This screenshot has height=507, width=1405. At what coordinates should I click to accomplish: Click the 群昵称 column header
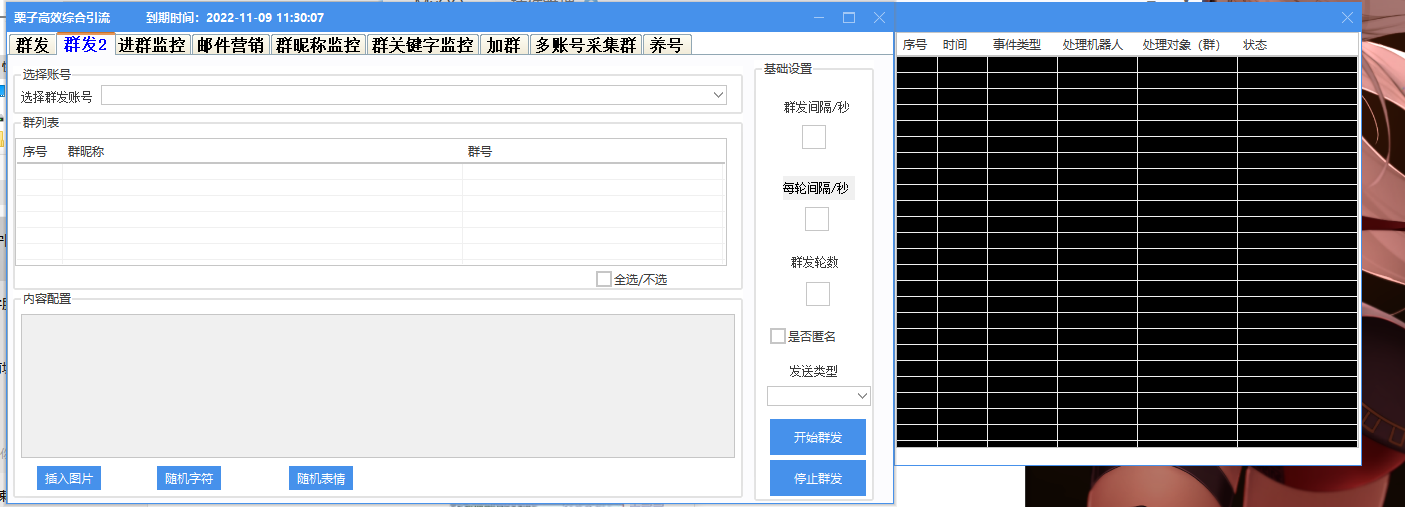point(262,152)
